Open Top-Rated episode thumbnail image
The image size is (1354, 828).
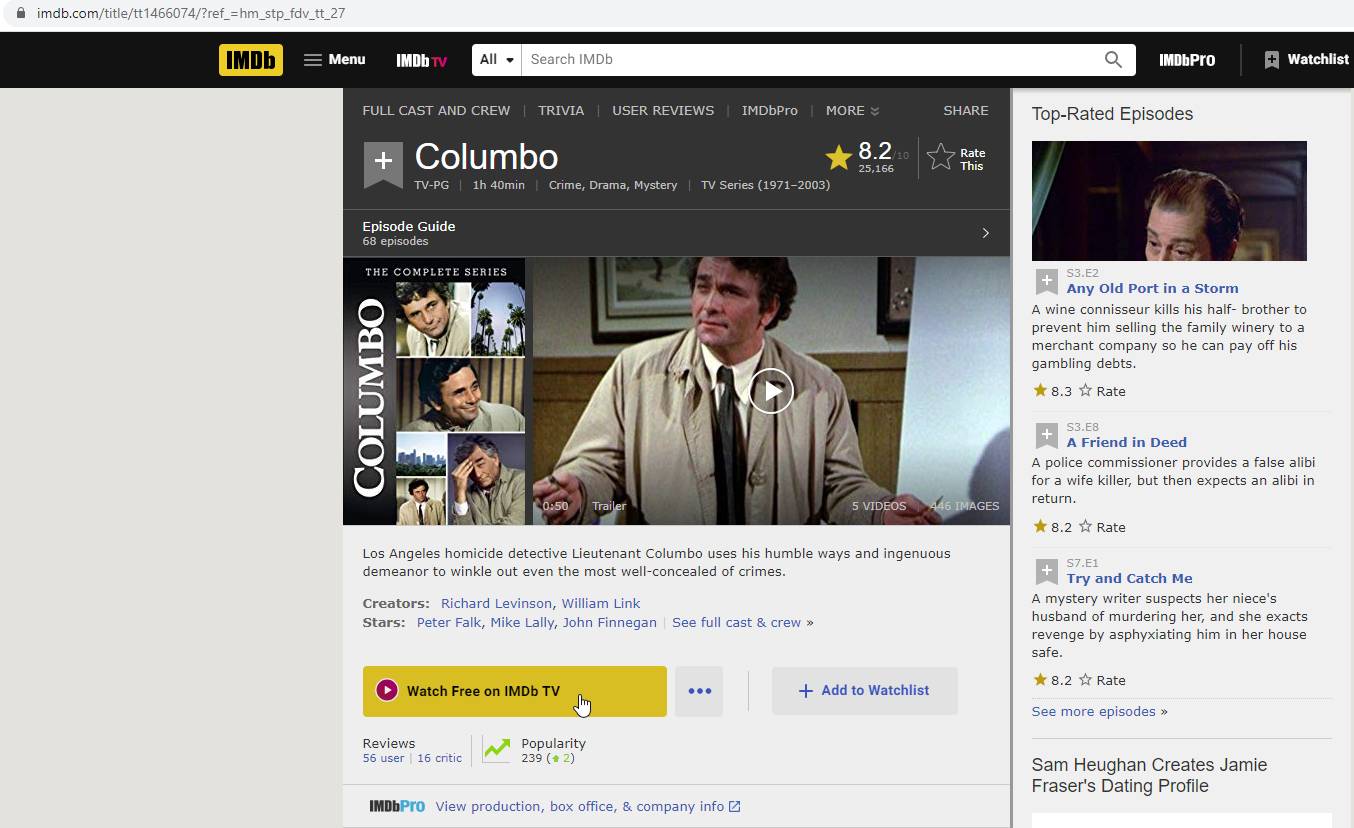(x=1169, y=201)
